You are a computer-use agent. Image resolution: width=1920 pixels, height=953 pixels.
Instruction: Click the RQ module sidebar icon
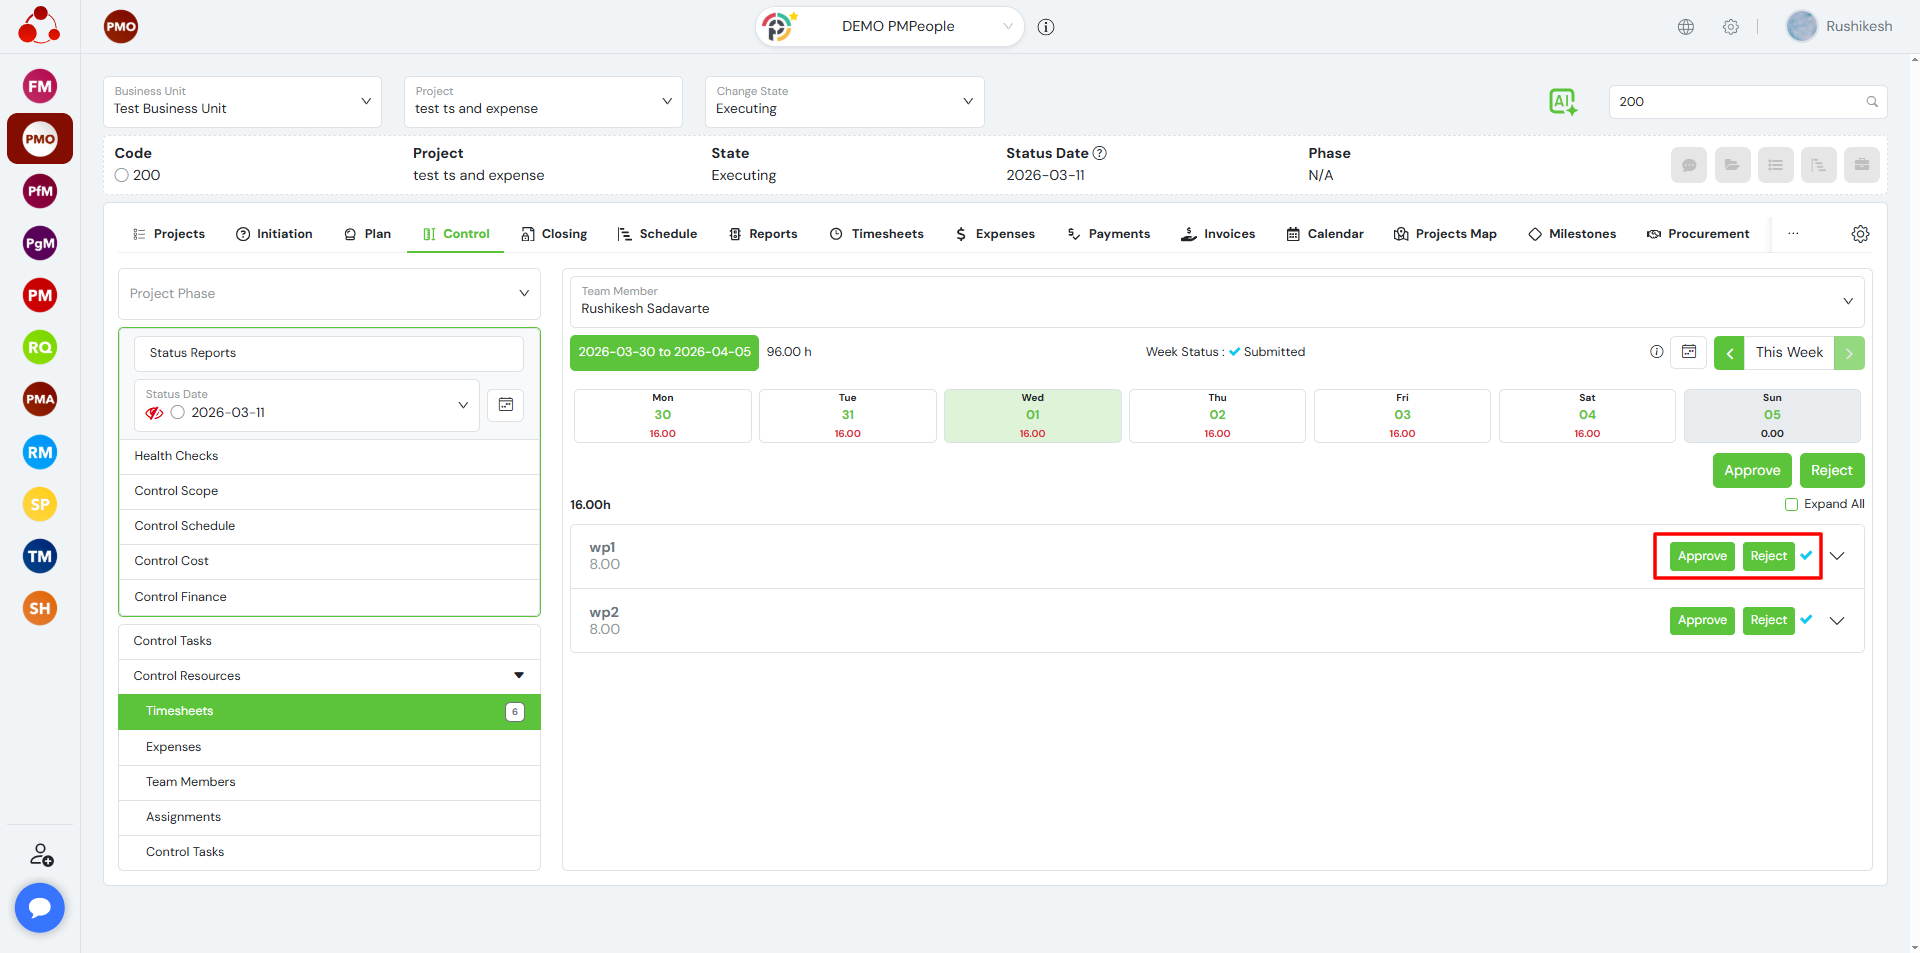pos(40,347)
